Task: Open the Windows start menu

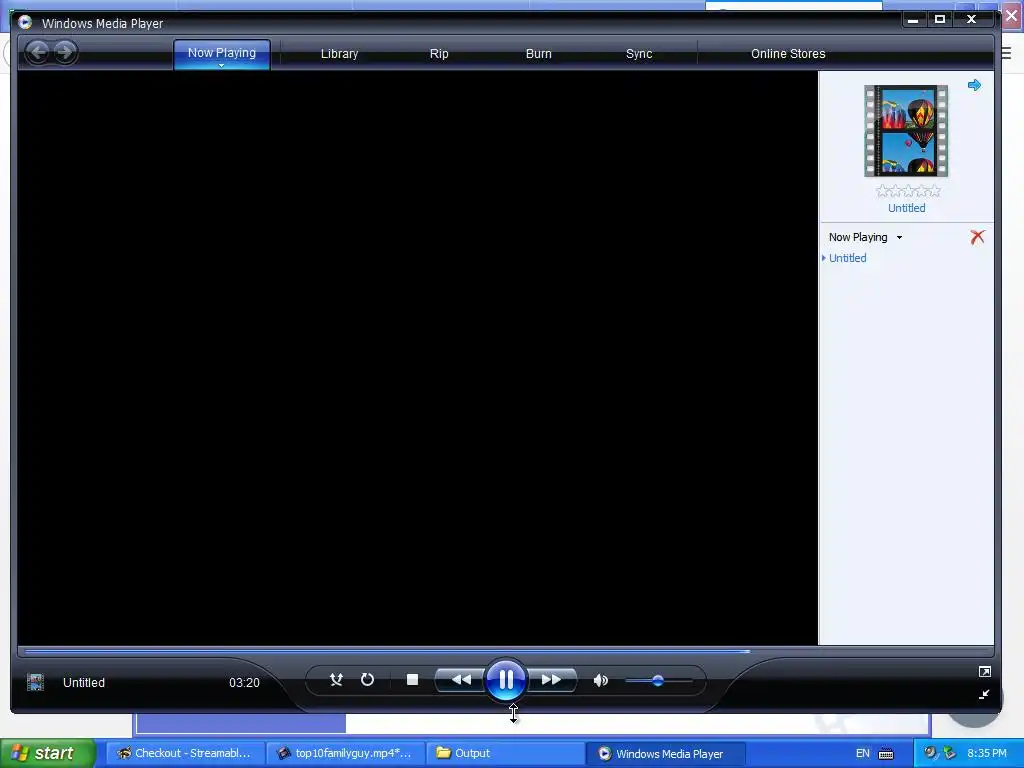Action: tap(48, 753)
